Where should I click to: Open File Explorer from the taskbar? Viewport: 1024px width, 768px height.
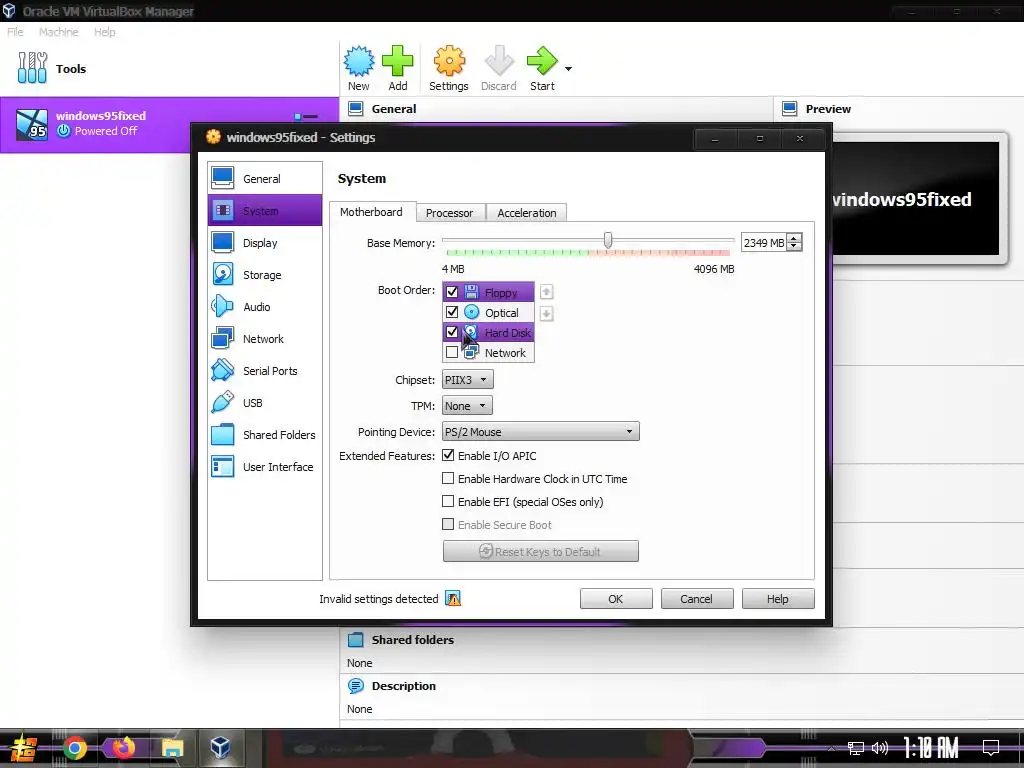pyautogui.click(x=172, y=748)
